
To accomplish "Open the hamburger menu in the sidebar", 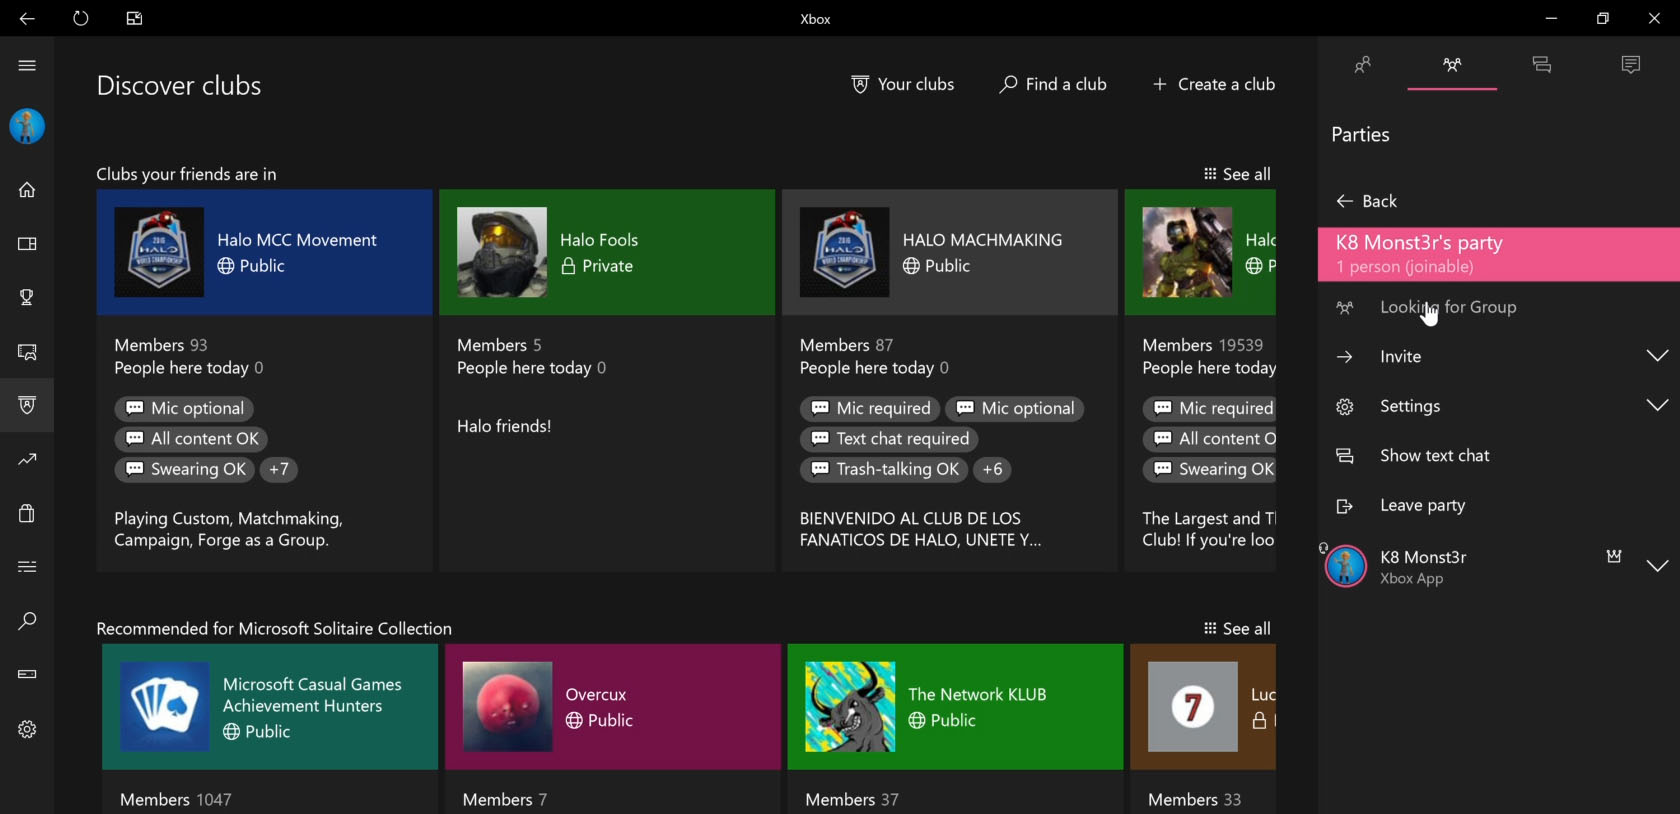I will [27, 66].
